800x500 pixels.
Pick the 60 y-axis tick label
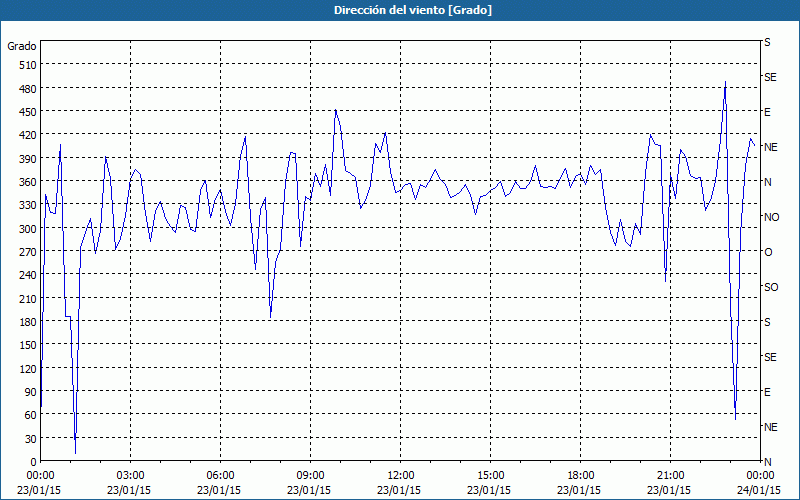tap(31, 415)
